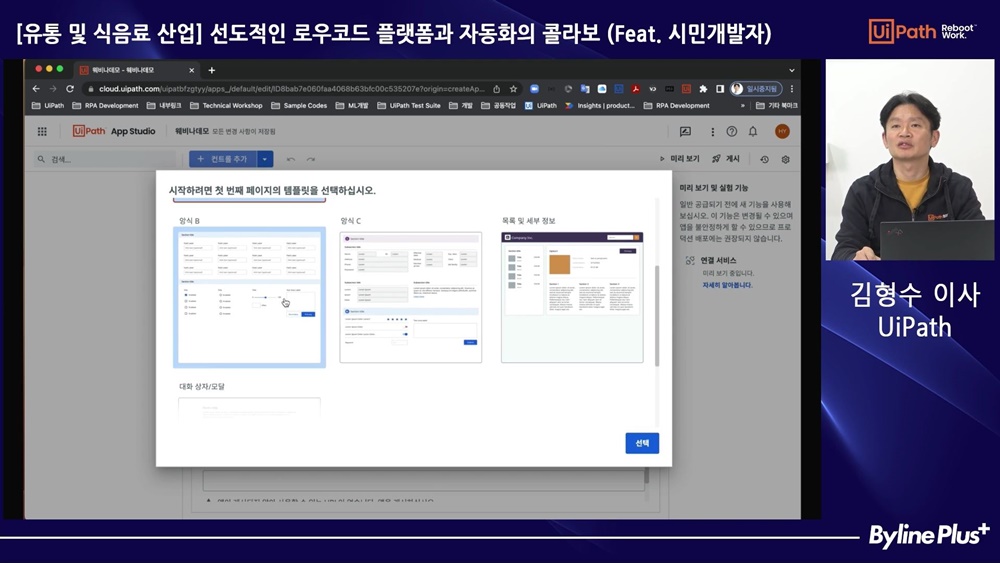Open the 기타 북마크 folder
The image size is (1000, 563).
tap(777, 106)
